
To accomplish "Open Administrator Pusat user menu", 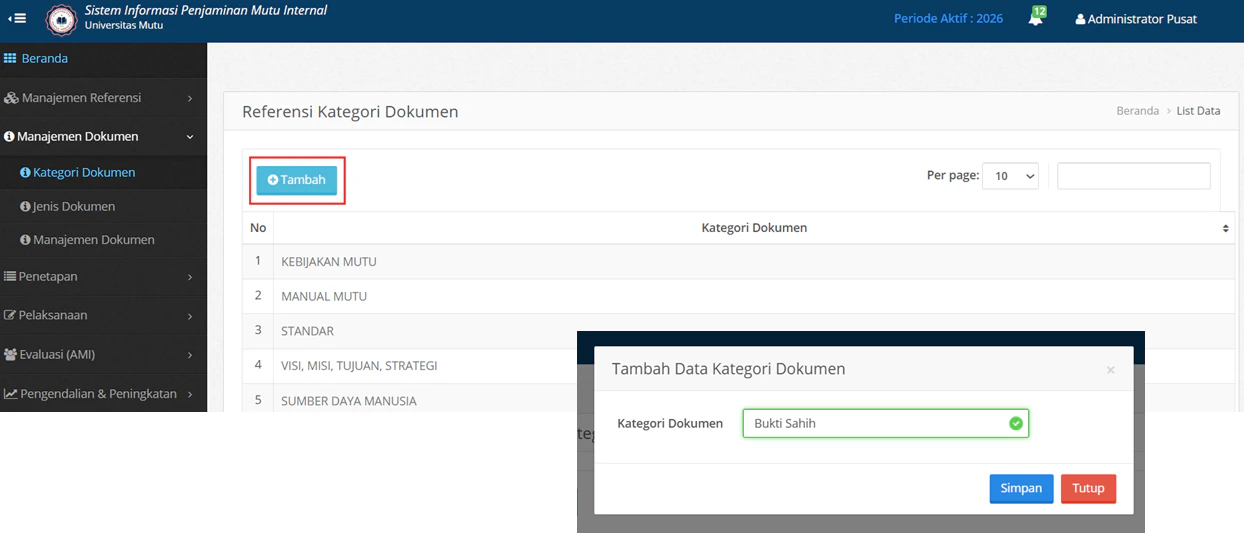I will tap(1136, 19).
